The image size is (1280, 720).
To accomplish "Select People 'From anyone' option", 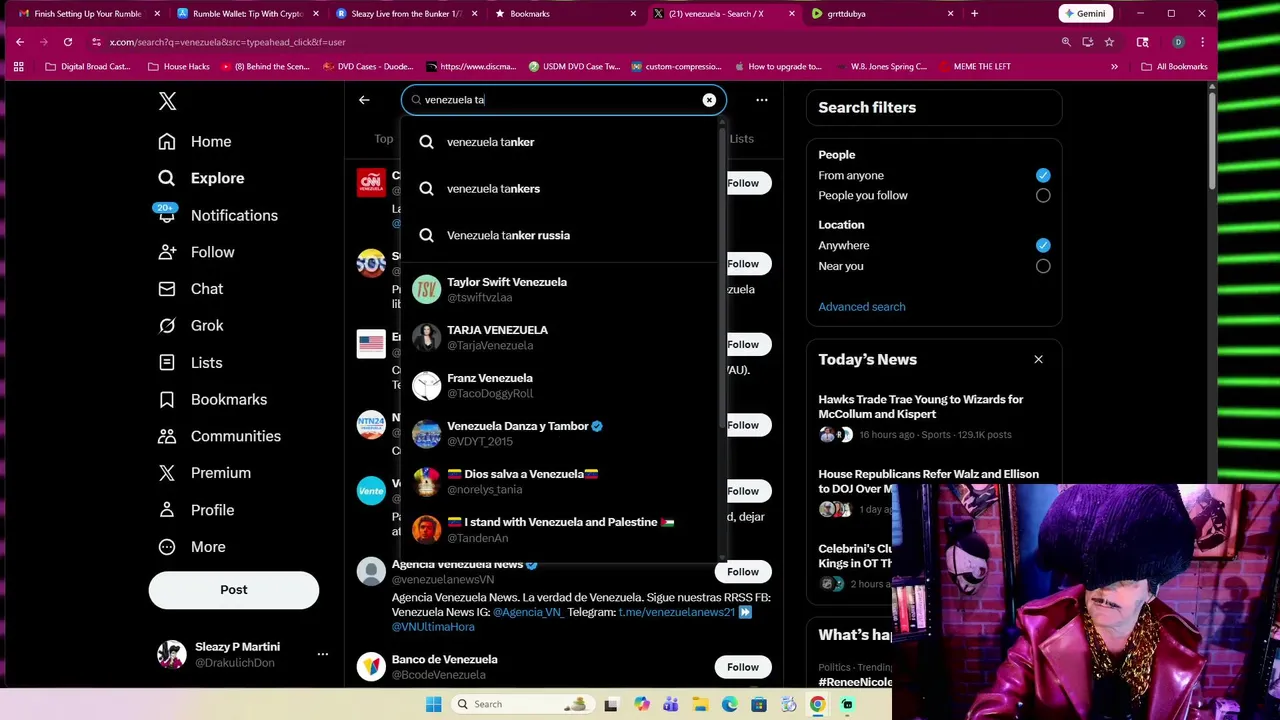I will coord(1043,175).
